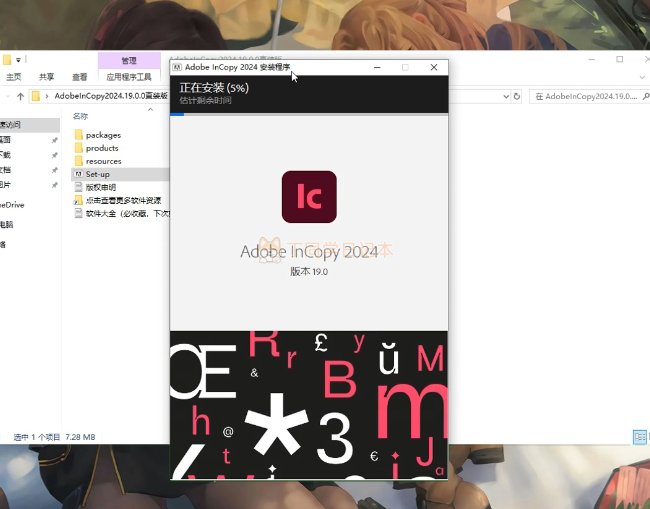Open the 共享 ribbon tab
This screenshot has width=650, height=509.
pos(46,77)
